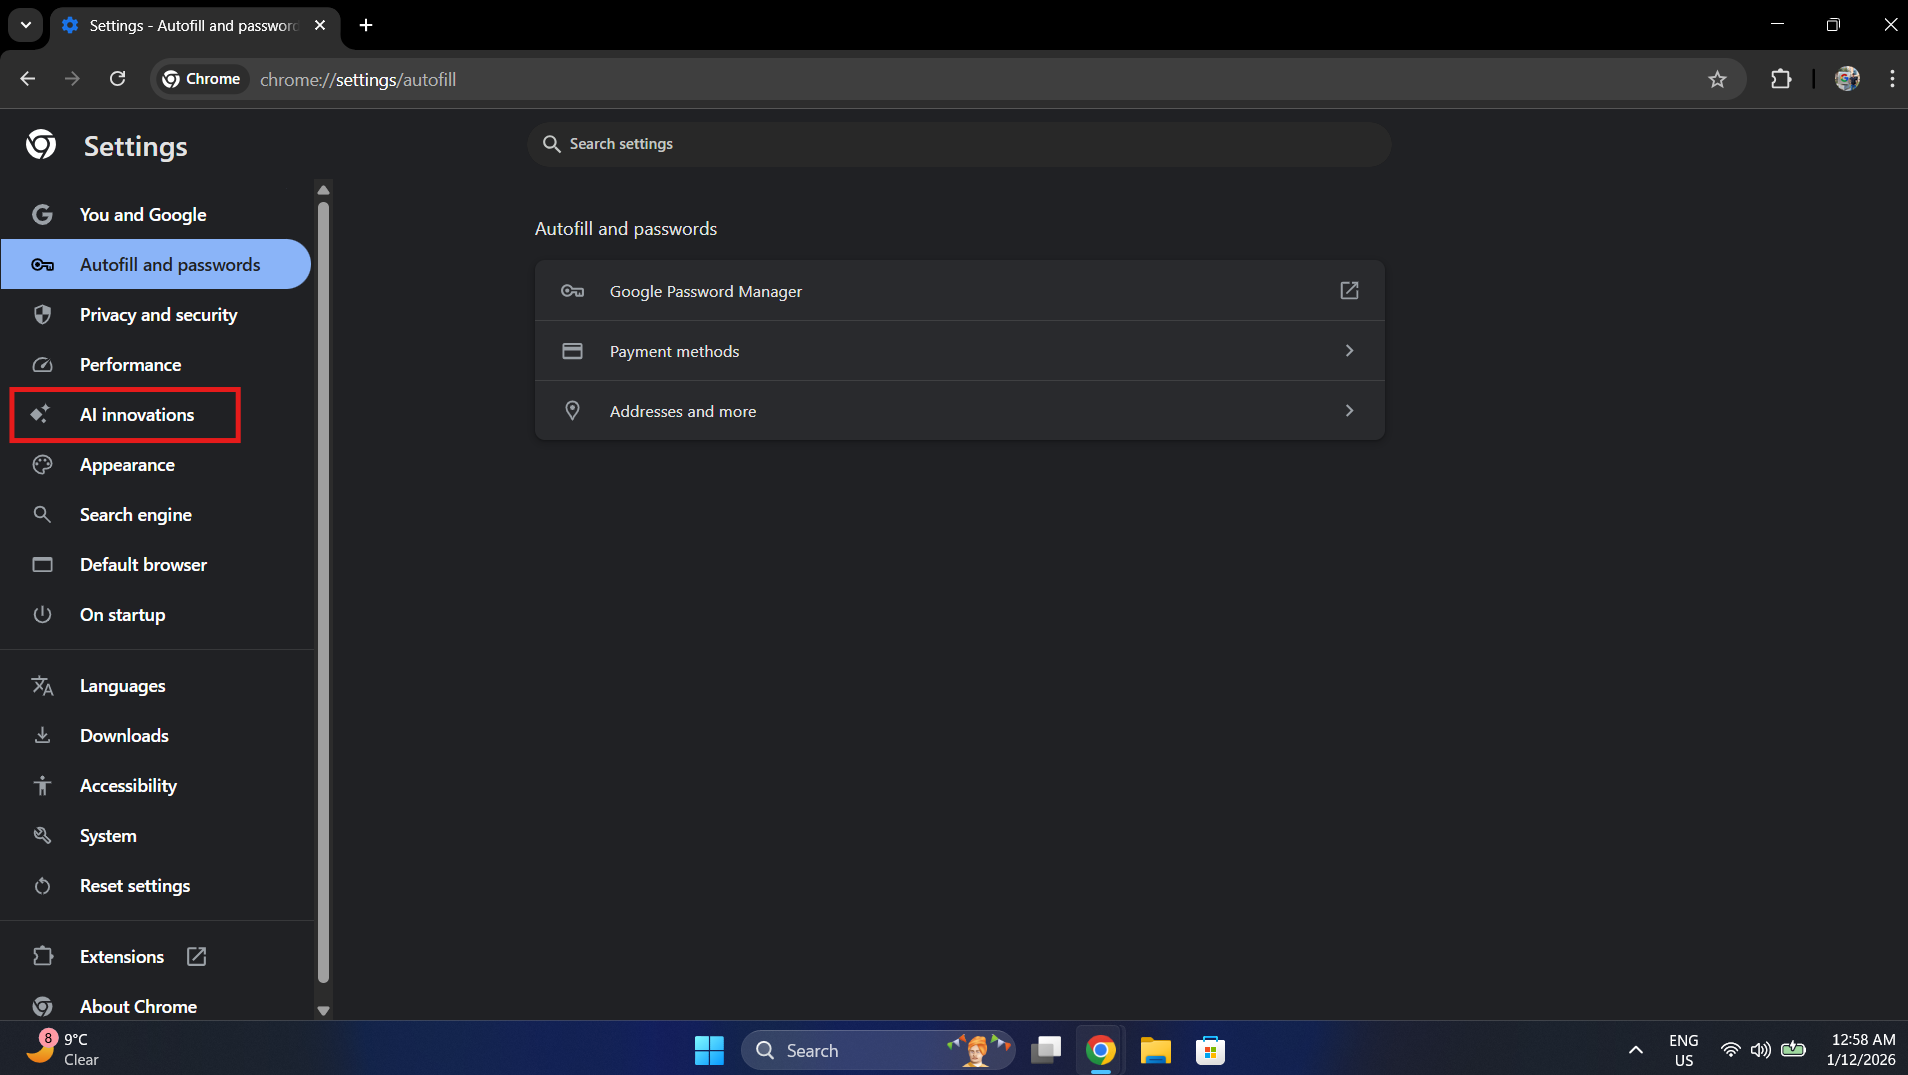Bookmark this page with the star icon
1908x1075 pixels.
pos(1718,79)
